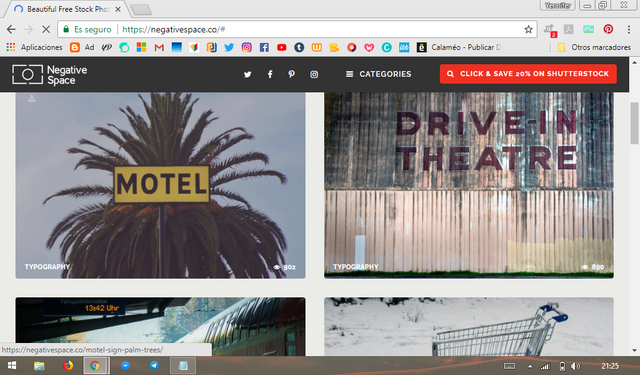640x375 pixels.
Task: Open the Instagram bookmark in bookmarks bar
Action: [x=247, y=47]
